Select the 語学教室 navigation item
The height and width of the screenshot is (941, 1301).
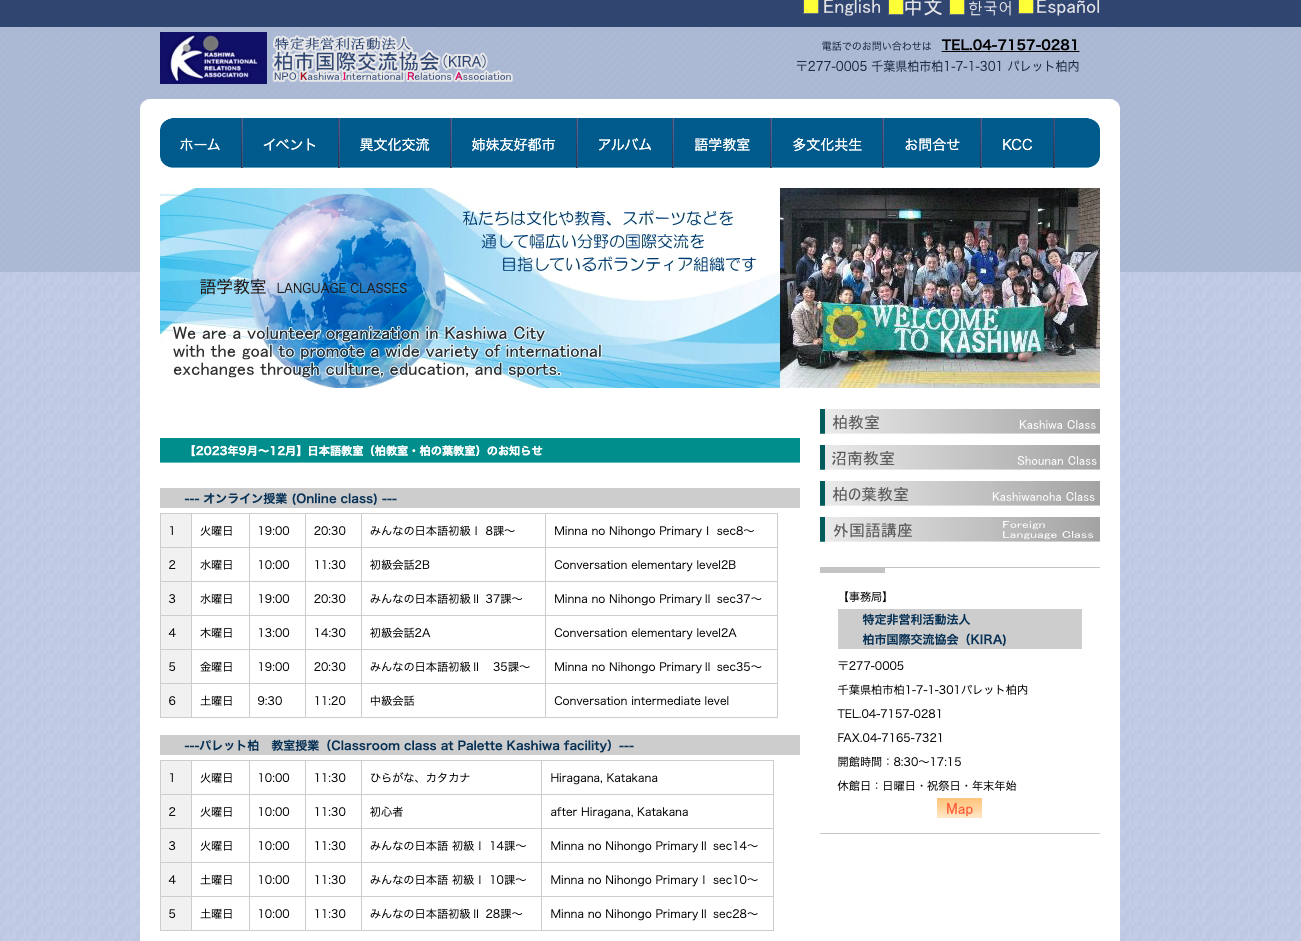(722, 143)
